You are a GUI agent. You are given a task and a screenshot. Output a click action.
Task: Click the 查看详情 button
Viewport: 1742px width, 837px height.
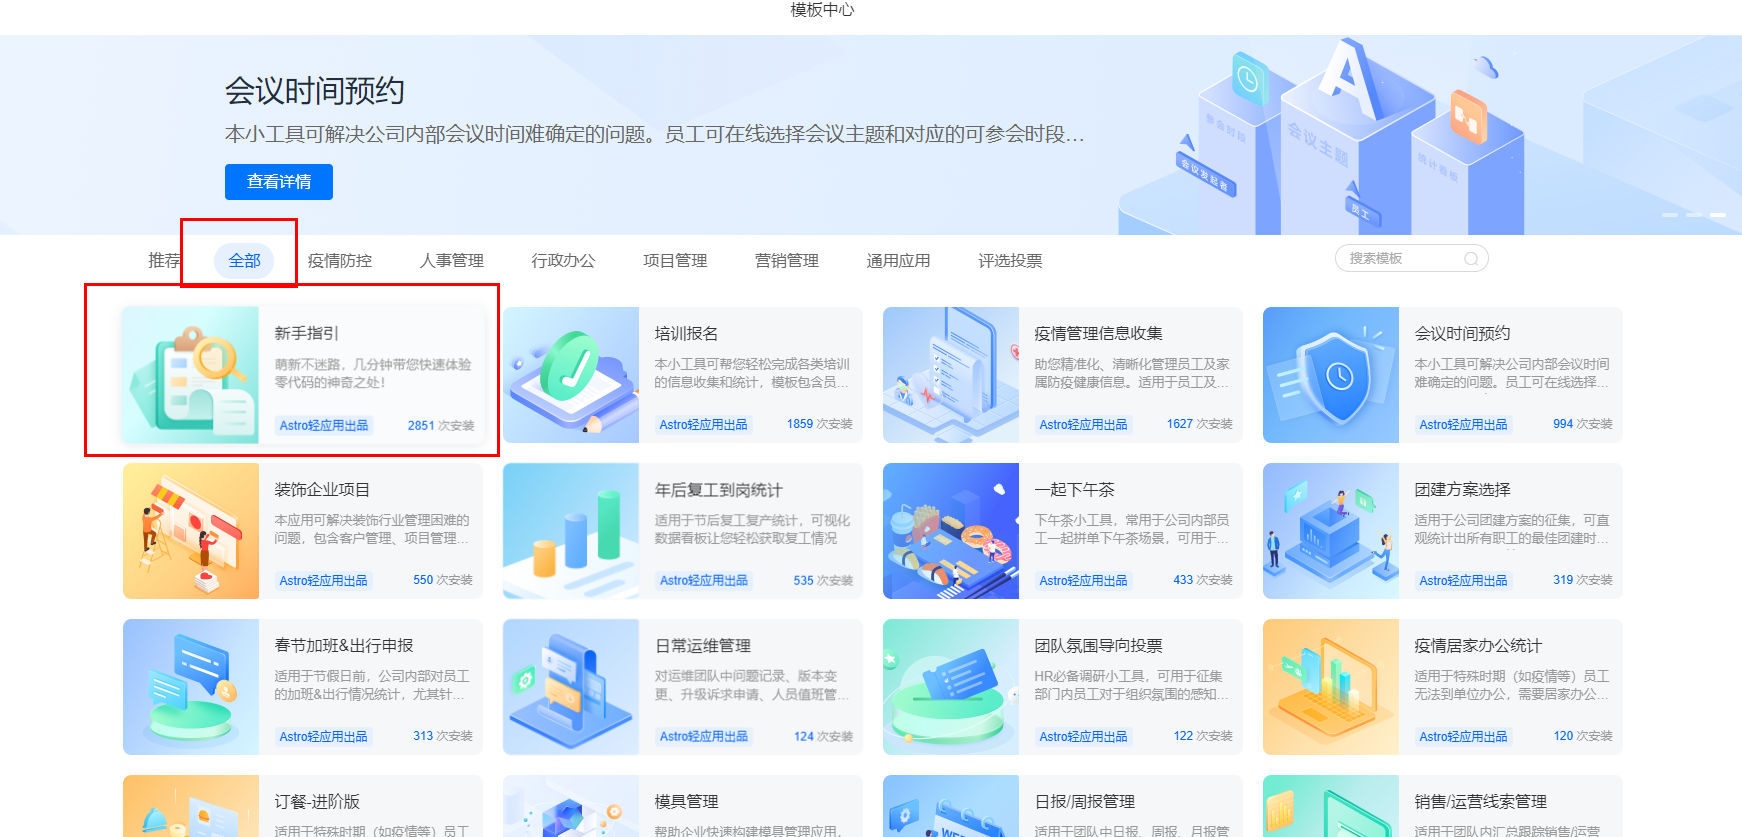tap(279, 182)
